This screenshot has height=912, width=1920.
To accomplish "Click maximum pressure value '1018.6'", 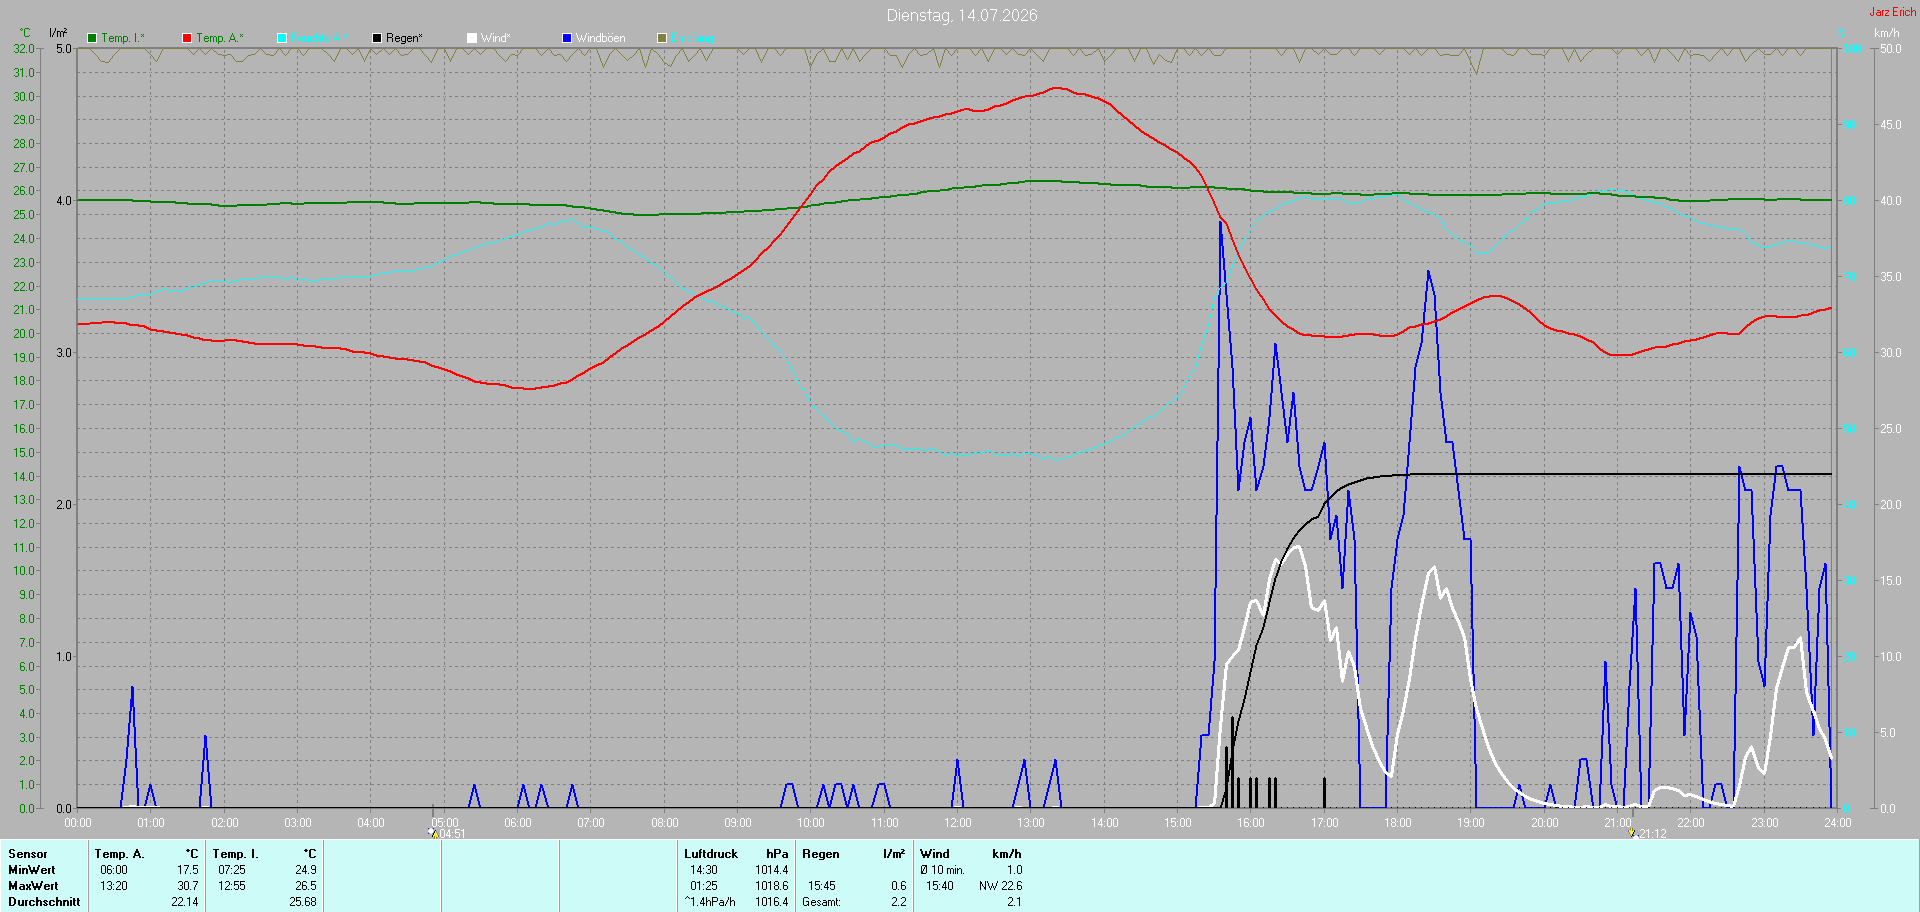I will point(772,886).
